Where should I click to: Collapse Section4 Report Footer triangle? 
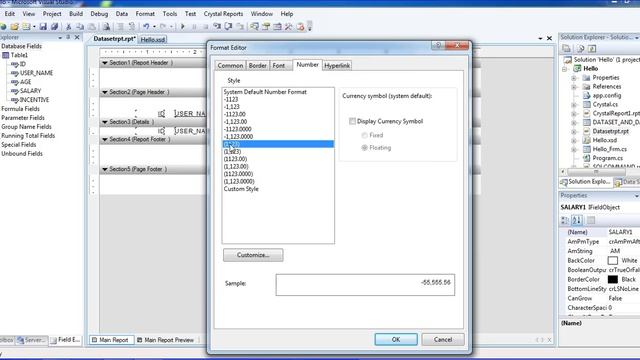point(104,140)
